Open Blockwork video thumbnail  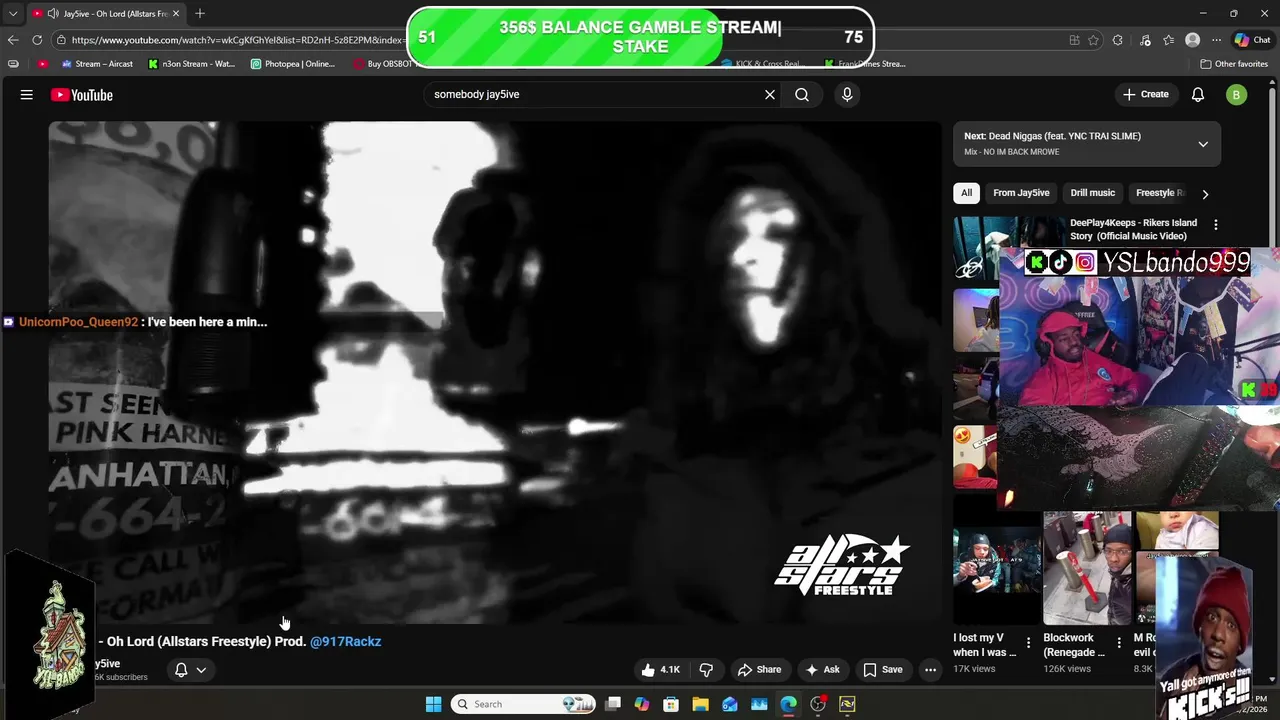tap(1087, 568)
